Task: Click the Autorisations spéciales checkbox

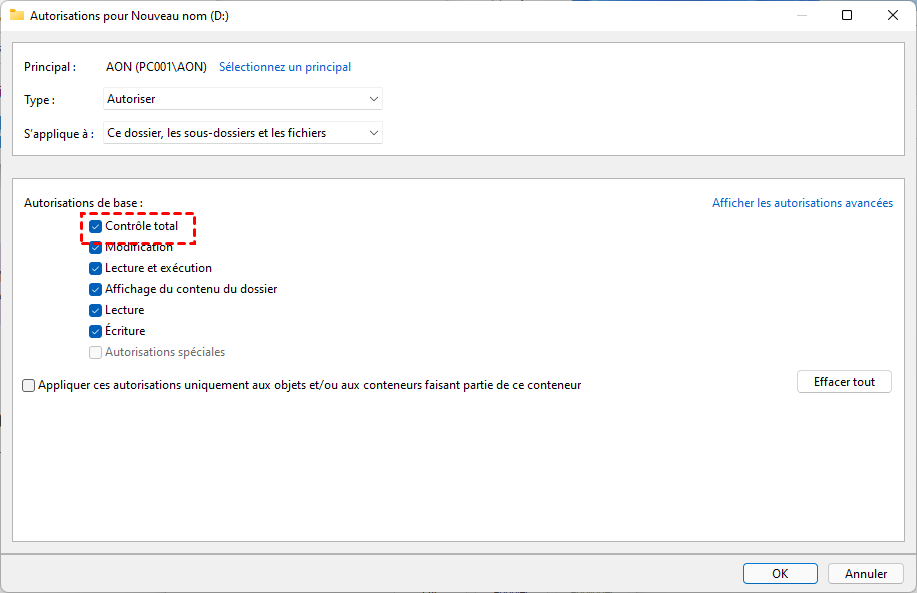Action: (x=95, y=353)
